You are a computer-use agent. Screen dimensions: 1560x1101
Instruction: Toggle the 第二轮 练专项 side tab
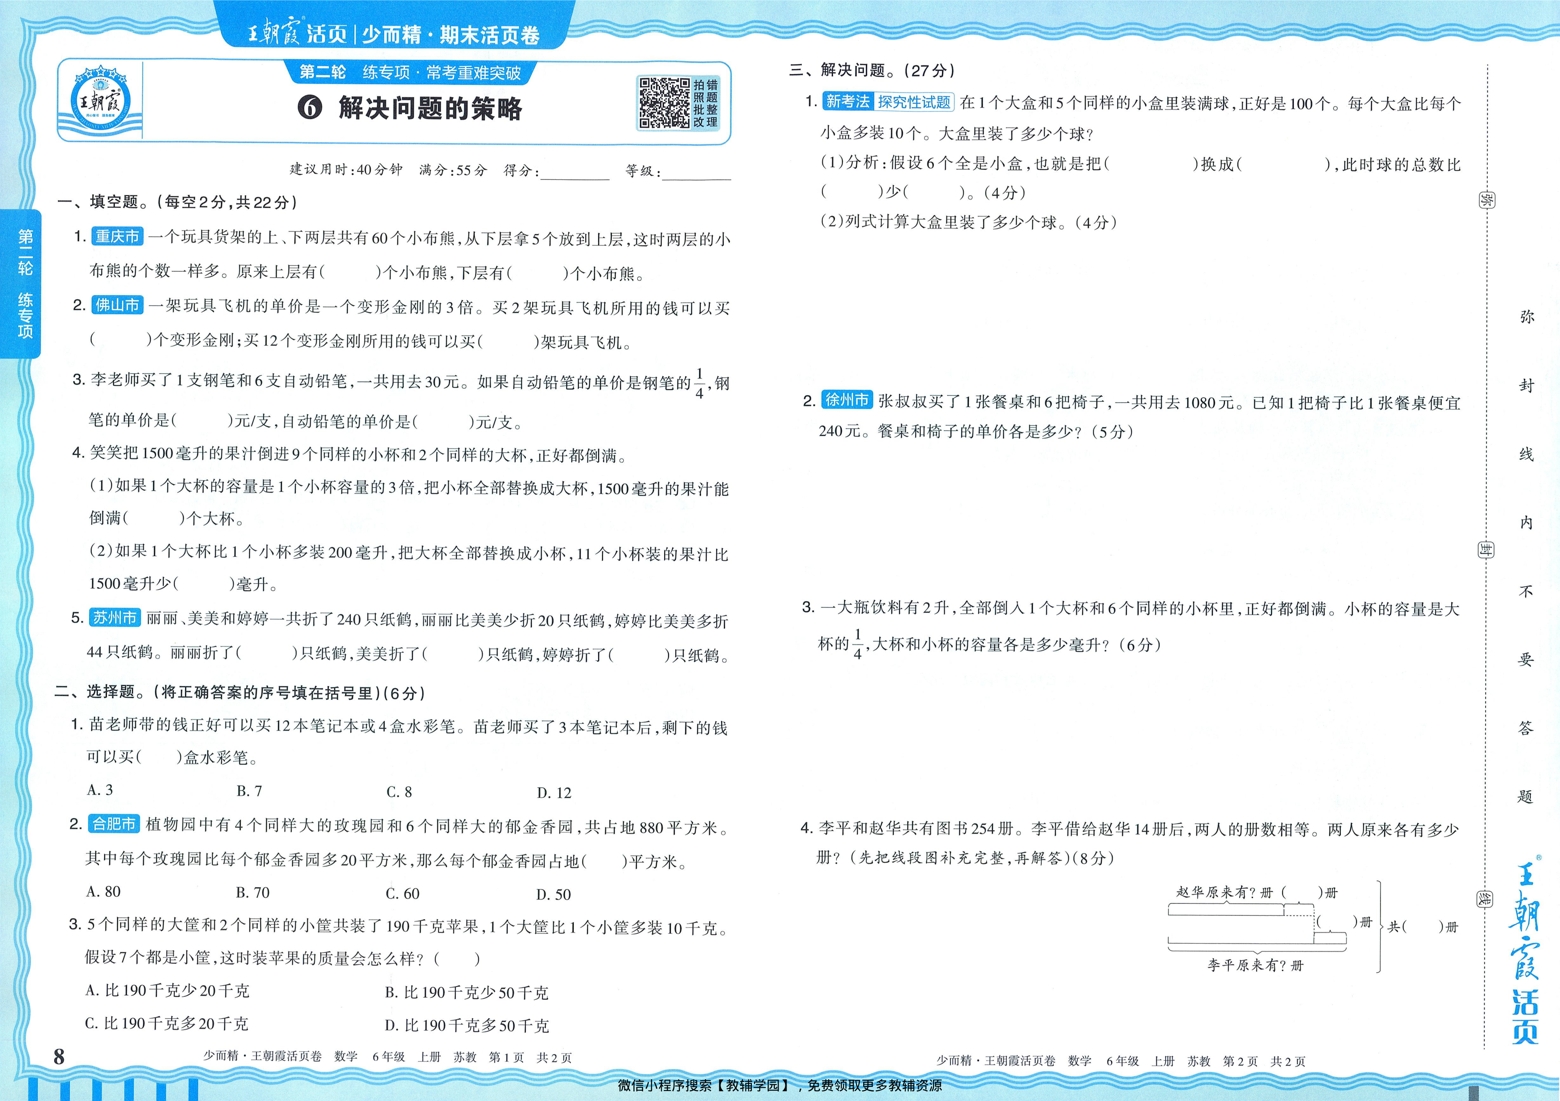click(x=25, y=283)
